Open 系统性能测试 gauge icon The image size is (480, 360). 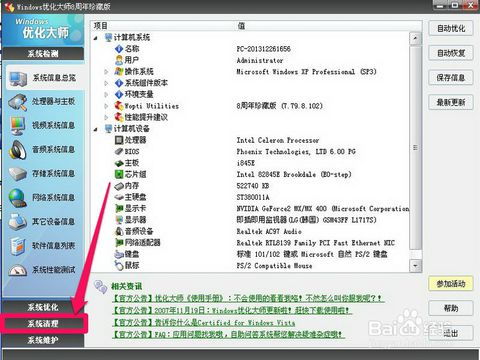click(17, 270)
